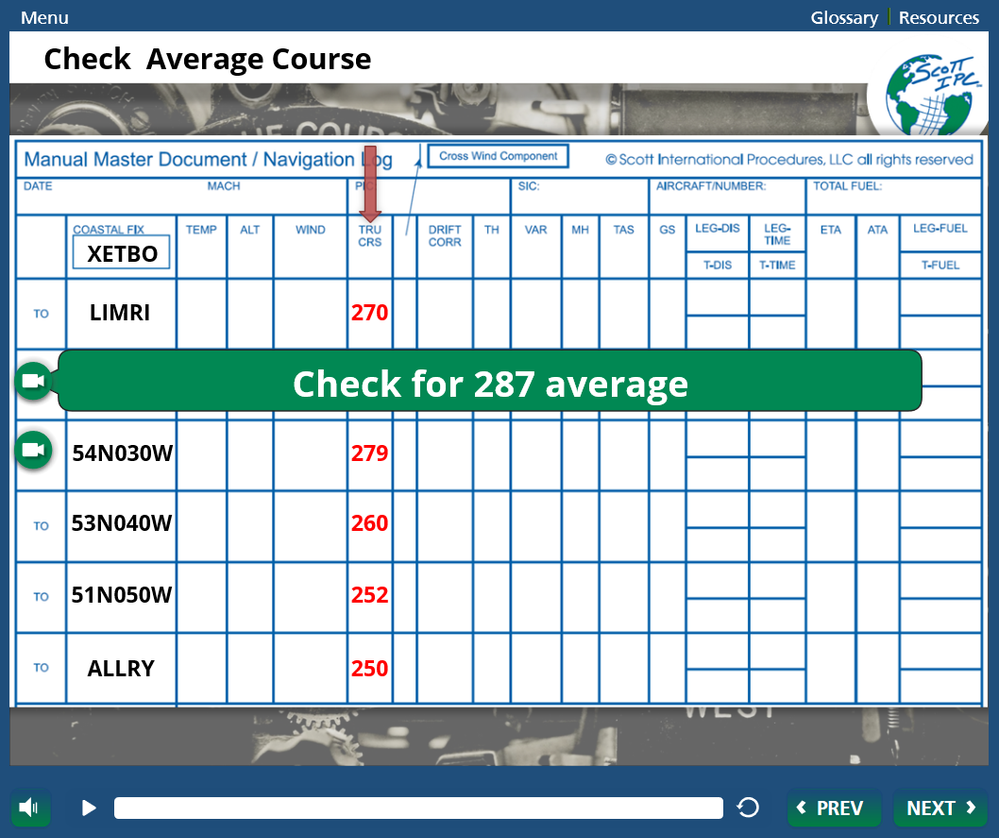
Task: Click the TO label beside 53N040W
Action: tap(41, 526)
